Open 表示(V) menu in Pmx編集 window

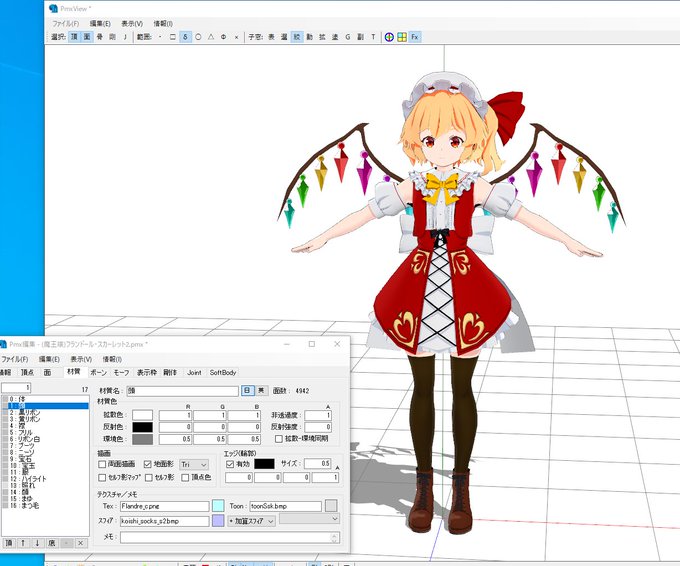point(81,359)
